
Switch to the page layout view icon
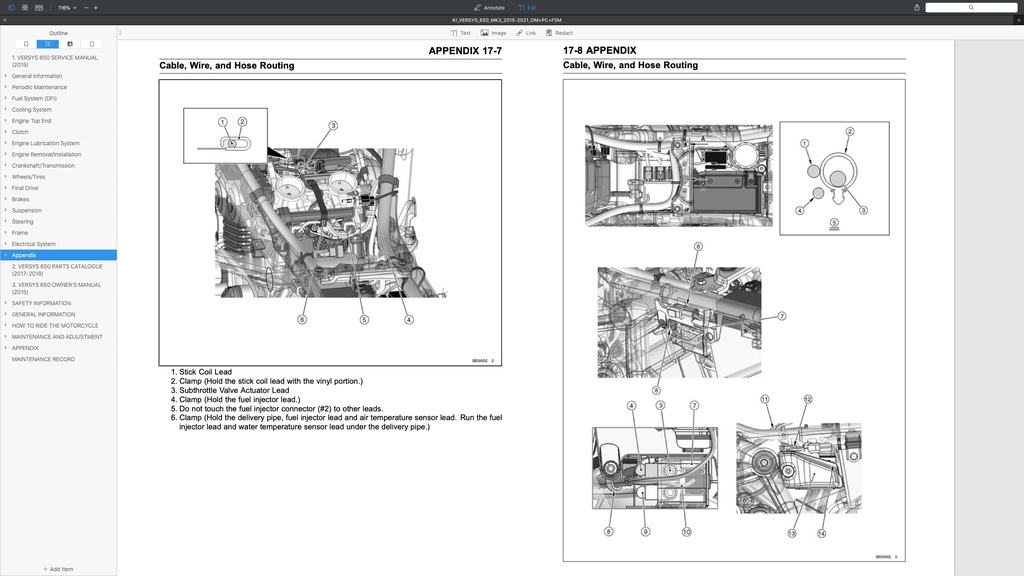pyautogui.click(x=39, y=8)
